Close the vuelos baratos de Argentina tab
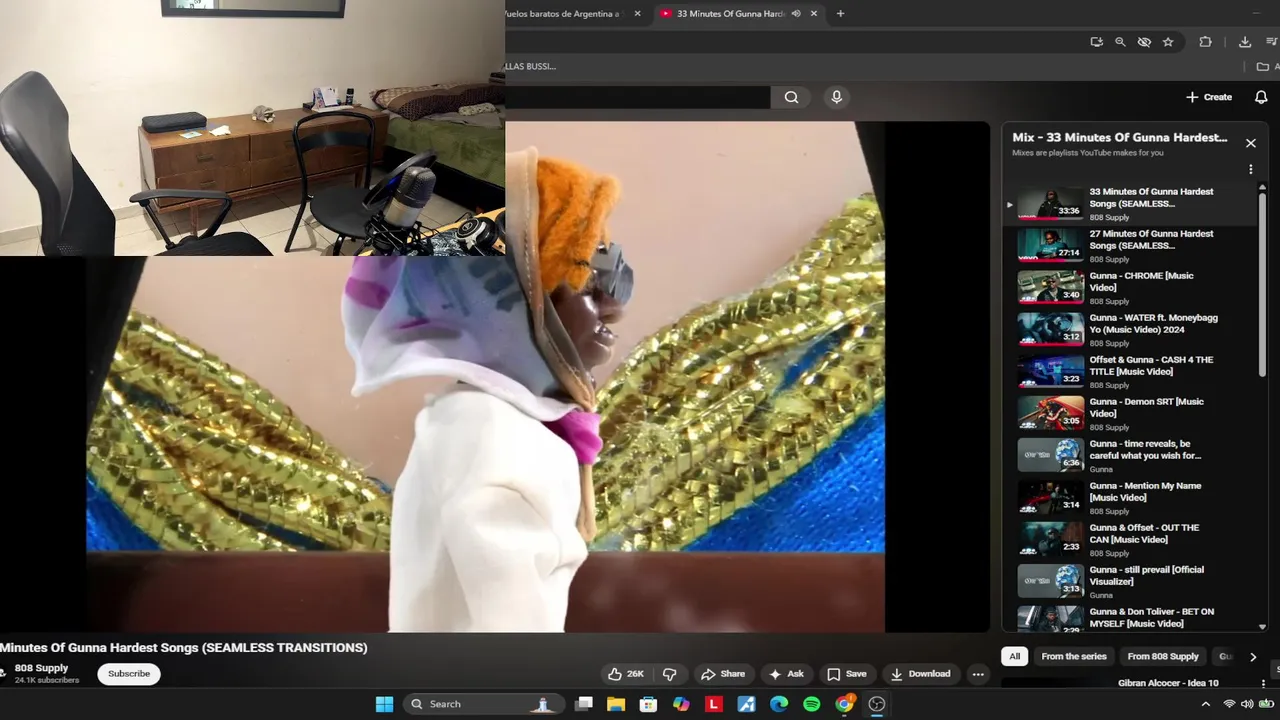Viewport: 1280px width, 720px height. click(637, 14)
